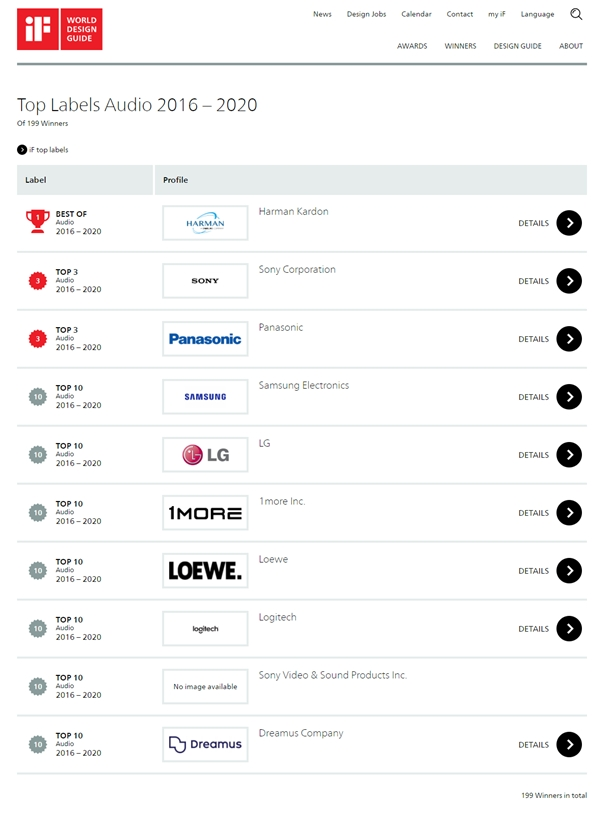The width and height of the screenshot is (600, 819).
Task: Click the Harman Kardon details arrow
Action: click(x=568, y=223)
